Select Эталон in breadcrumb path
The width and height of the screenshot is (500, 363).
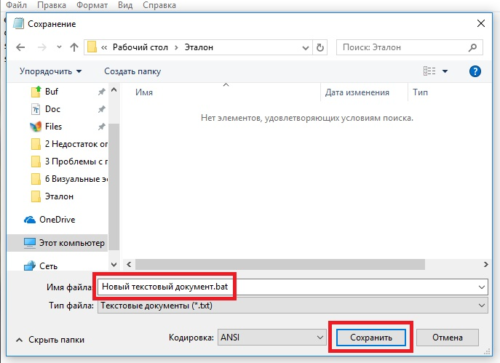pyautogui.click(x=199, y=47)
